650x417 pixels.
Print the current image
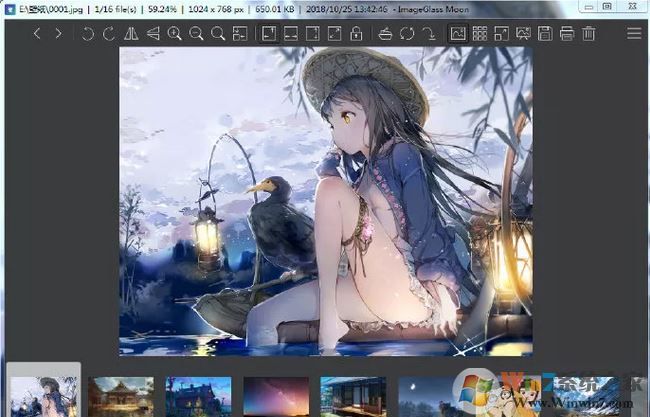567,34
